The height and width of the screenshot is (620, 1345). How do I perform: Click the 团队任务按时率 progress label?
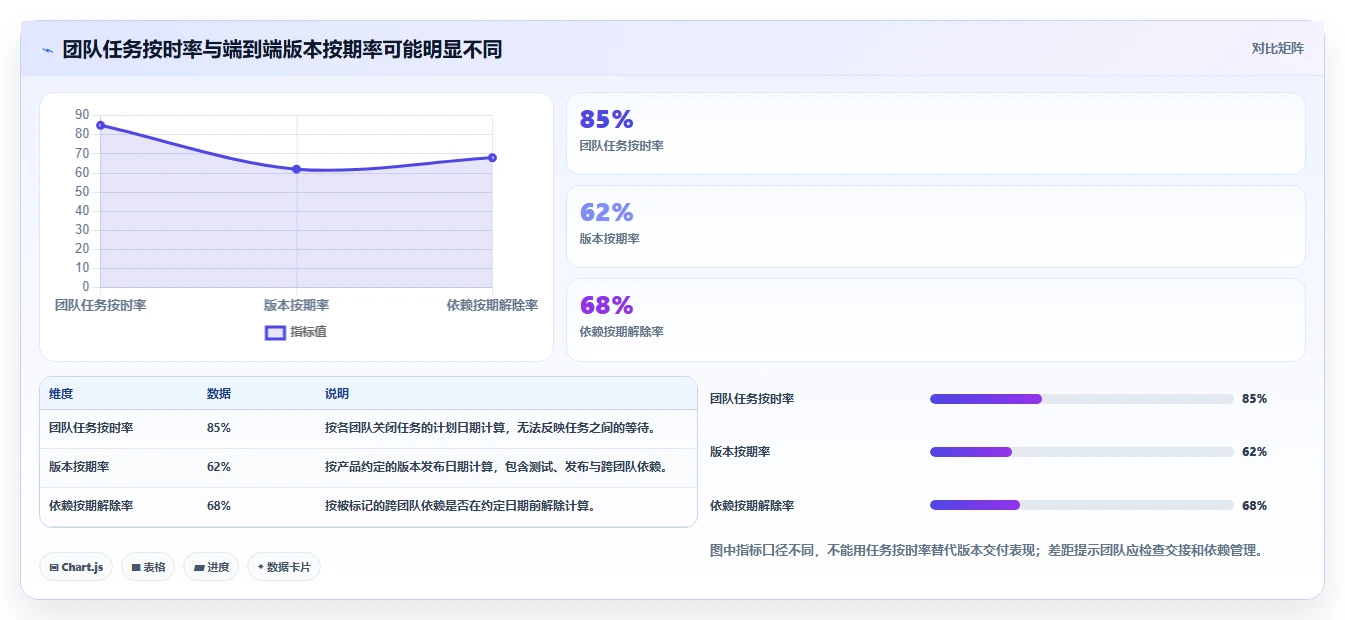point(752,399)
